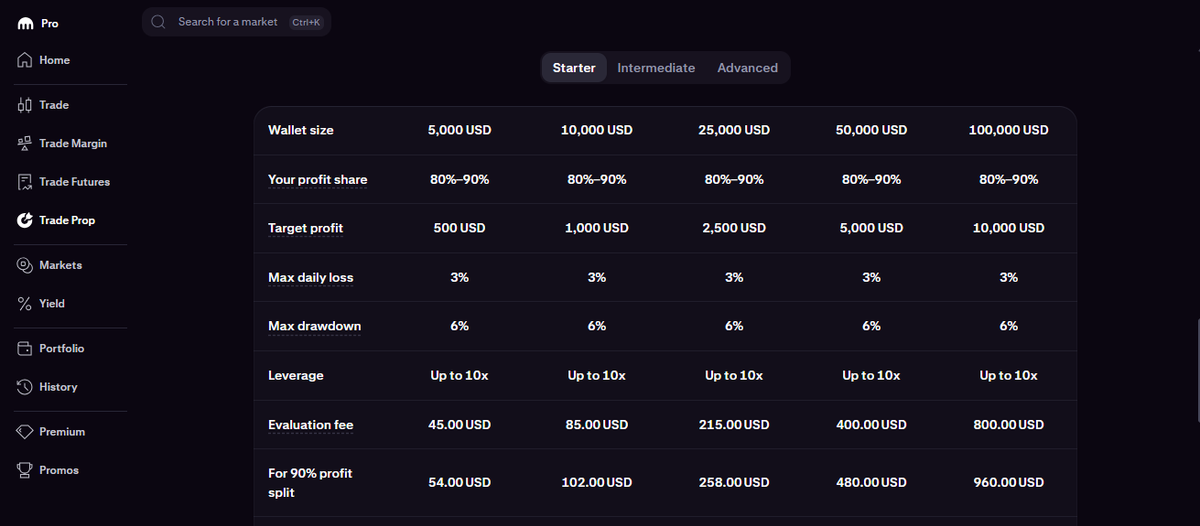Click the 54.00 USD fee value
The image size is (1200, 526).
[459, 482]
